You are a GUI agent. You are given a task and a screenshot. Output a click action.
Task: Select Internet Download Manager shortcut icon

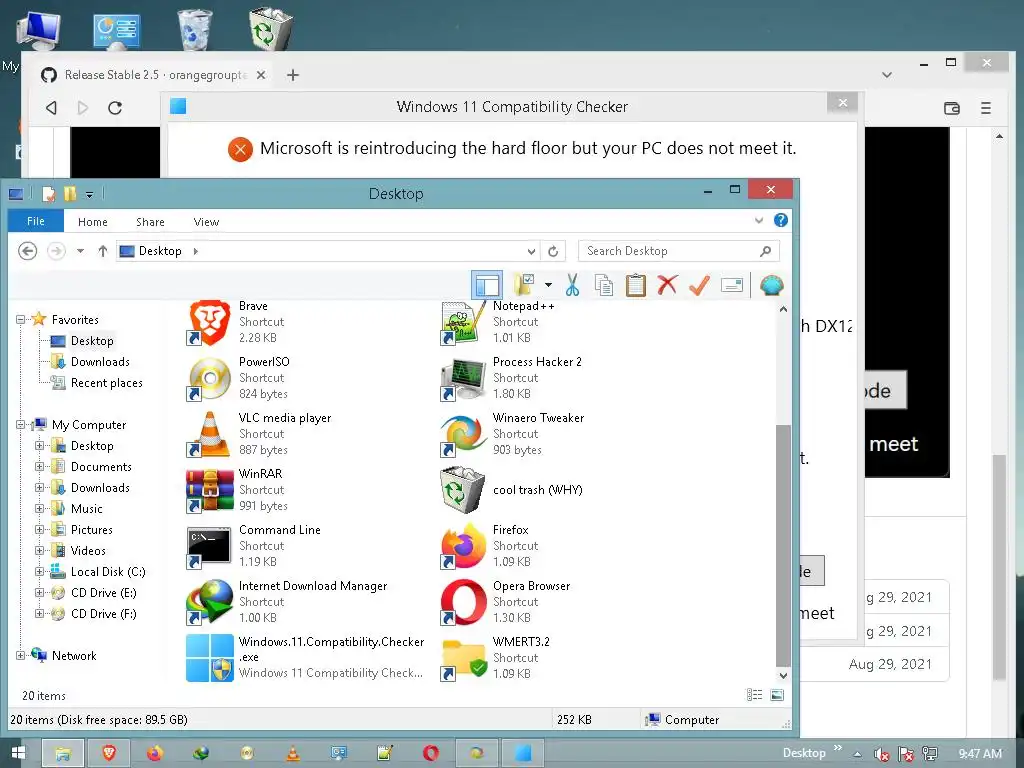point(210,602)
